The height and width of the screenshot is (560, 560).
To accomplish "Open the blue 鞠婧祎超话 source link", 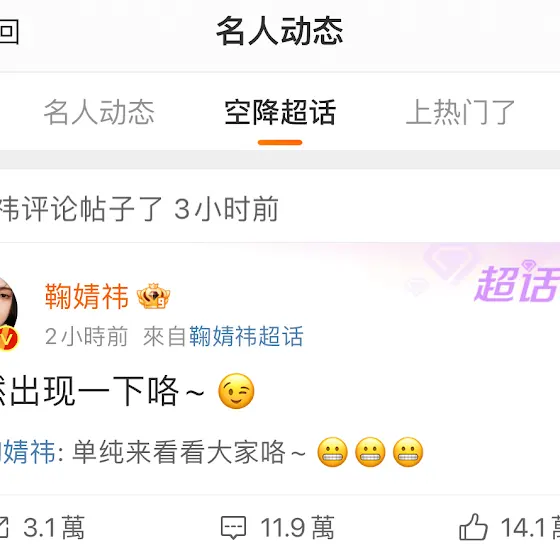I will coord(246,336).
